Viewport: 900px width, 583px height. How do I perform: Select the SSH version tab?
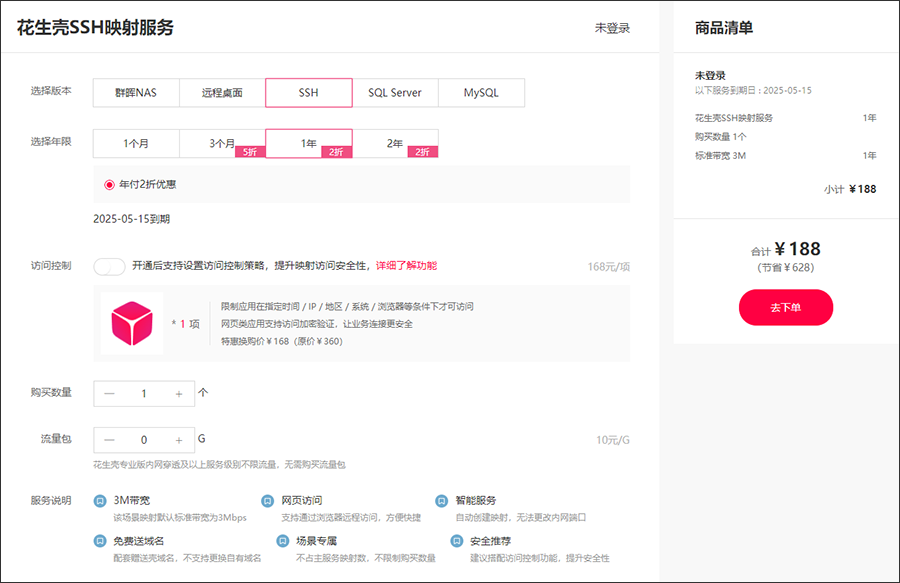tap(309, 92)
